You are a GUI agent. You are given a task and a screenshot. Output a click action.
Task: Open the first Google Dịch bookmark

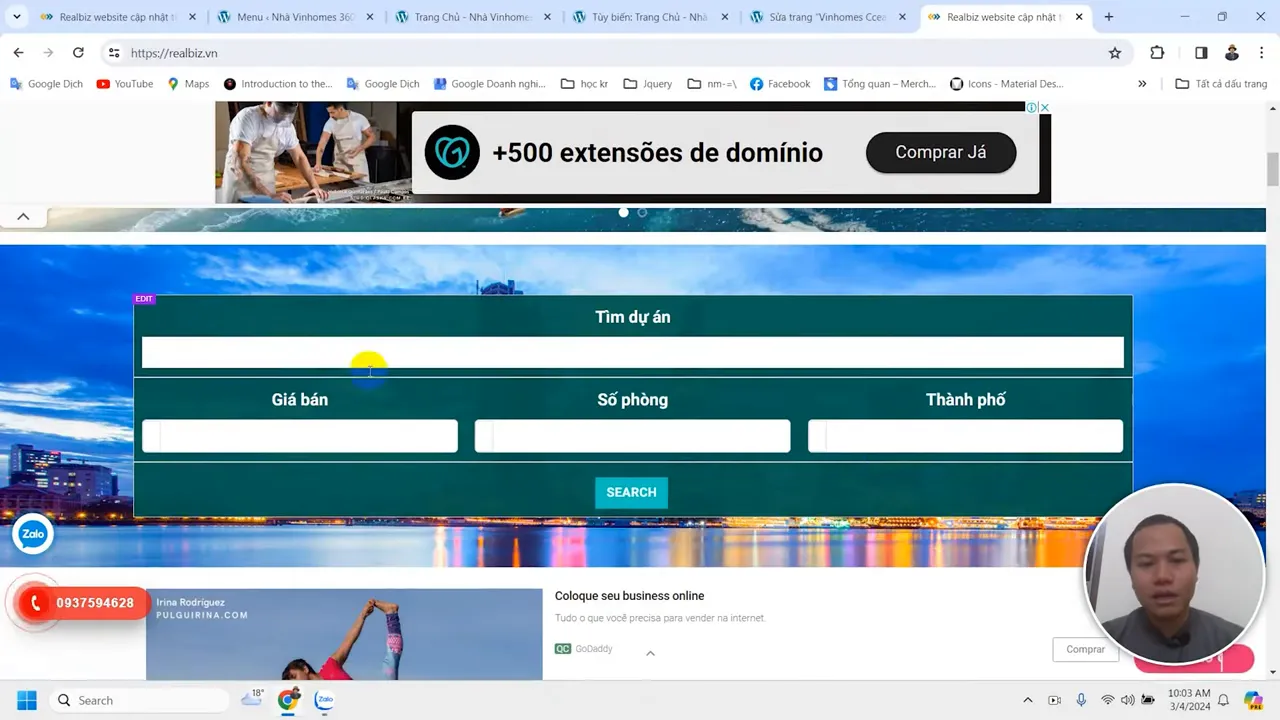46,84
